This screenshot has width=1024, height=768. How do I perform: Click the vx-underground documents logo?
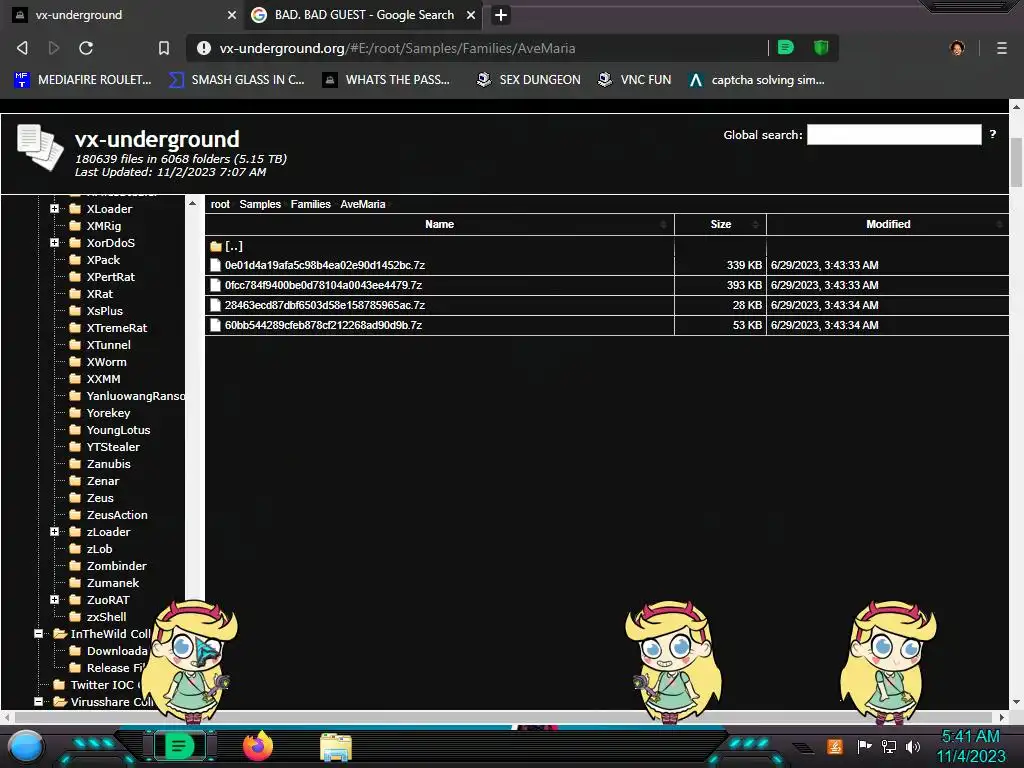[x=40, y=147]
